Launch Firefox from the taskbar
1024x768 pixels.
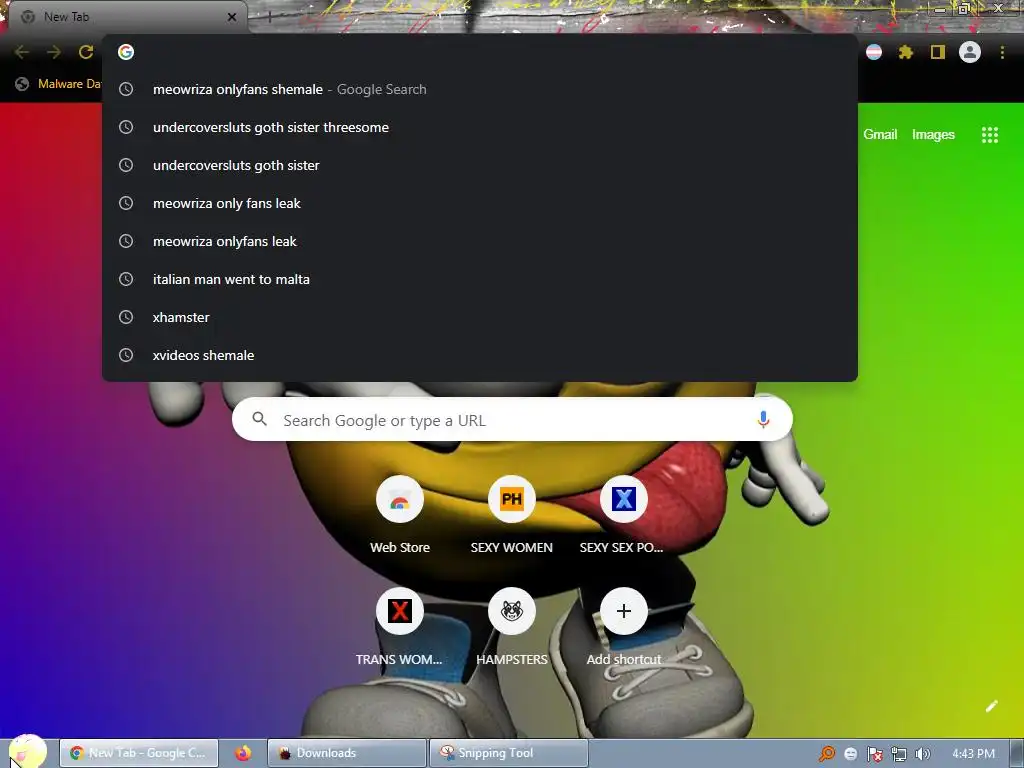pos(243,753)
